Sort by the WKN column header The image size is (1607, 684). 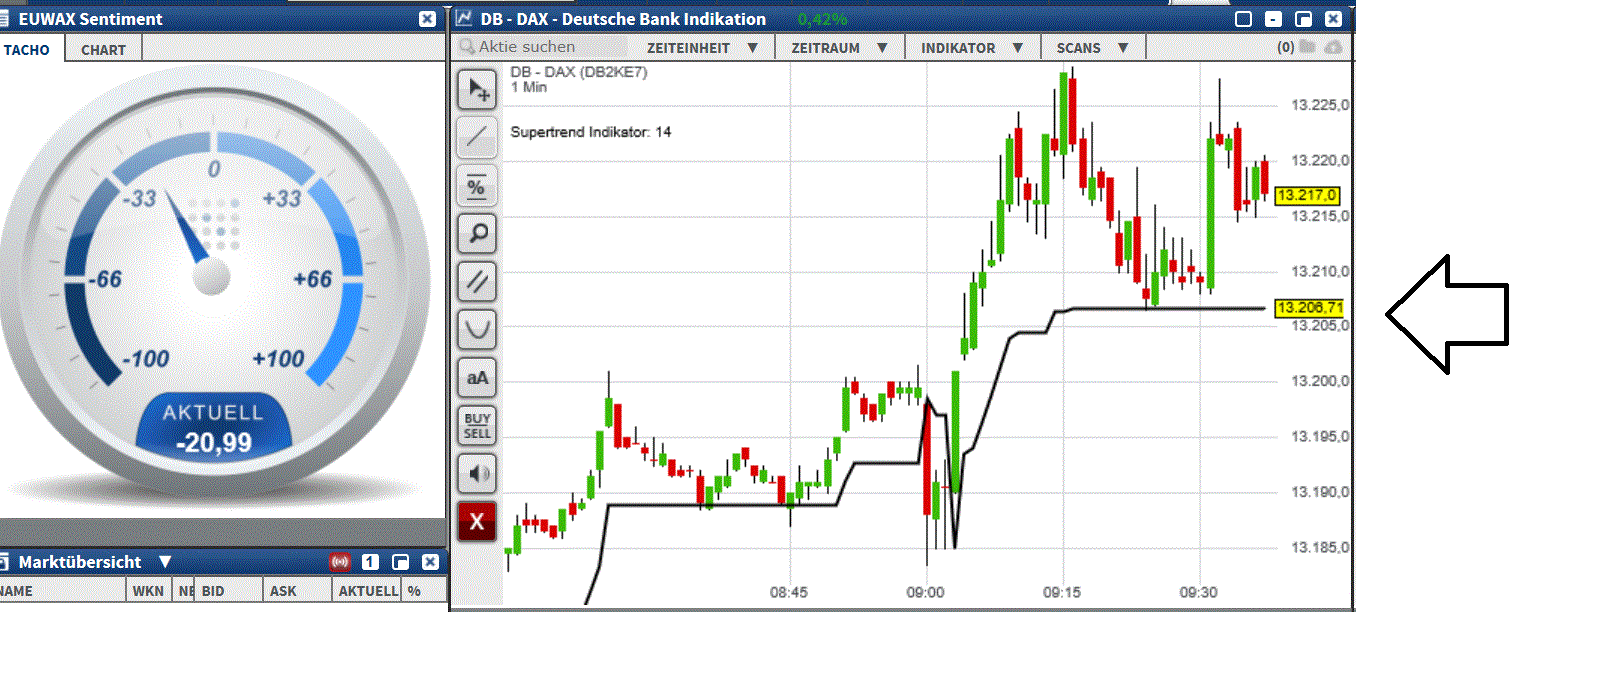[148, 591]
